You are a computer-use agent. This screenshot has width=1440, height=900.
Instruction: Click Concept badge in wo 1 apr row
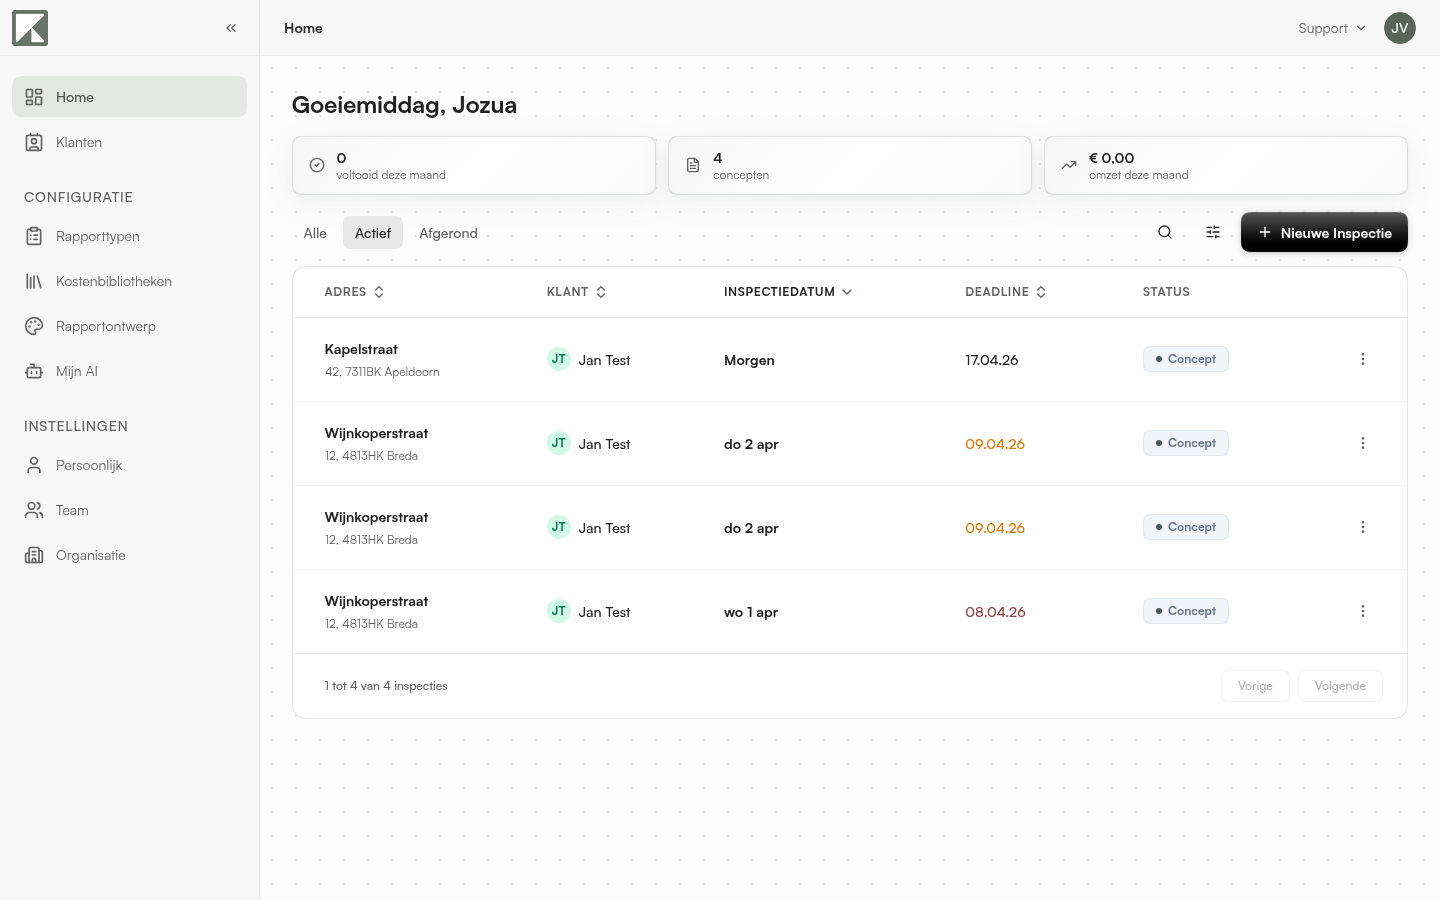[x=1186, y=611]
